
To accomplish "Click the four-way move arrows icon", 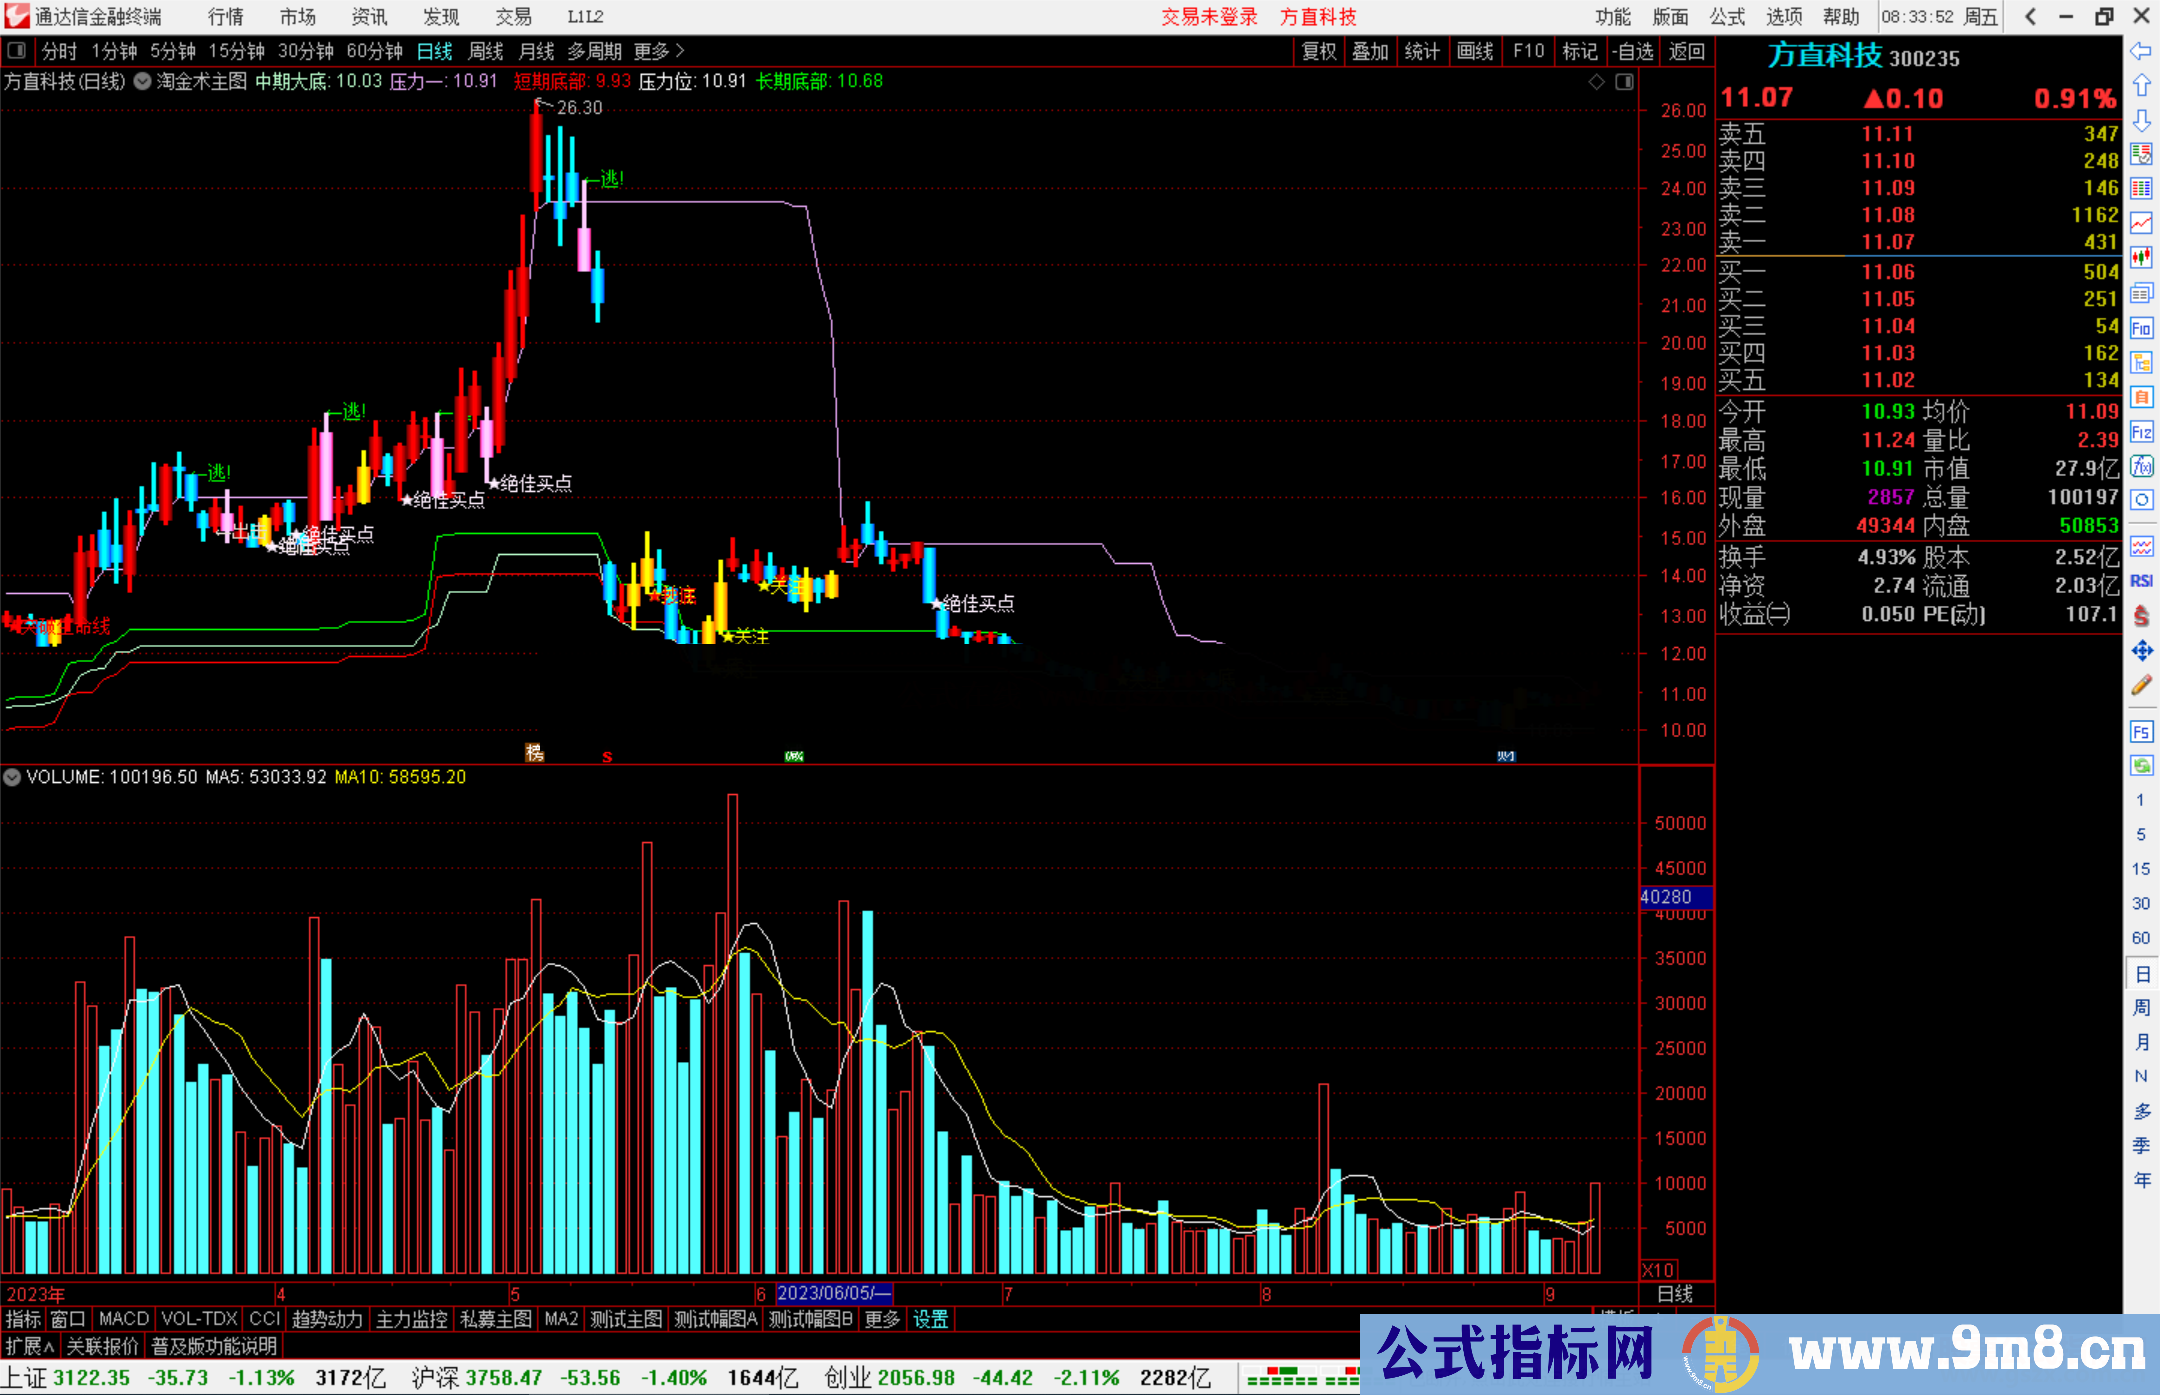I will tap(2141, 651).
